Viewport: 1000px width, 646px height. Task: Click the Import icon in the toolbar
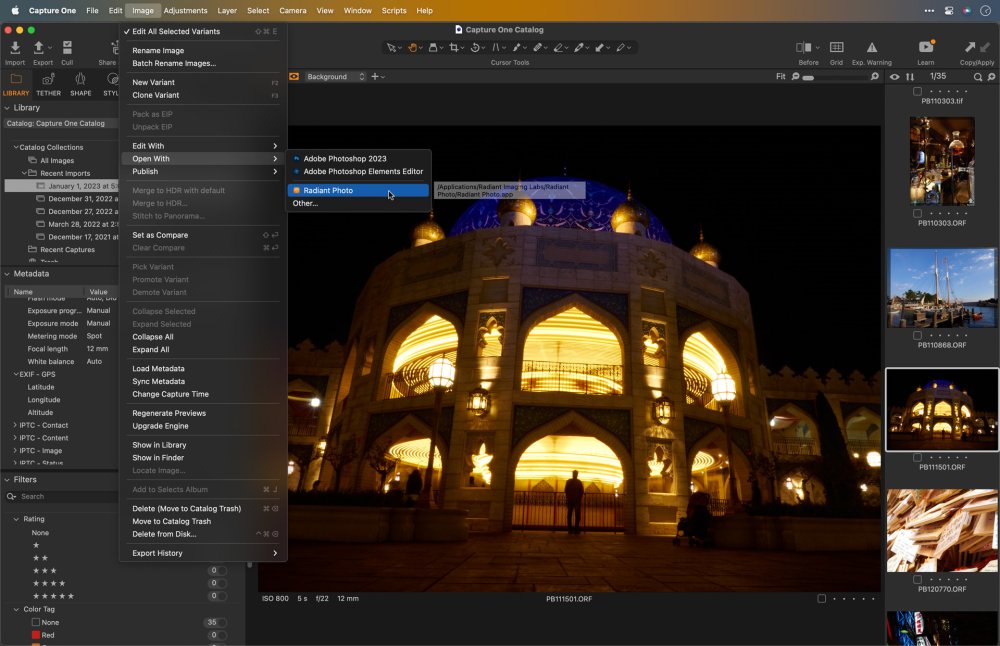coord(15,48)
